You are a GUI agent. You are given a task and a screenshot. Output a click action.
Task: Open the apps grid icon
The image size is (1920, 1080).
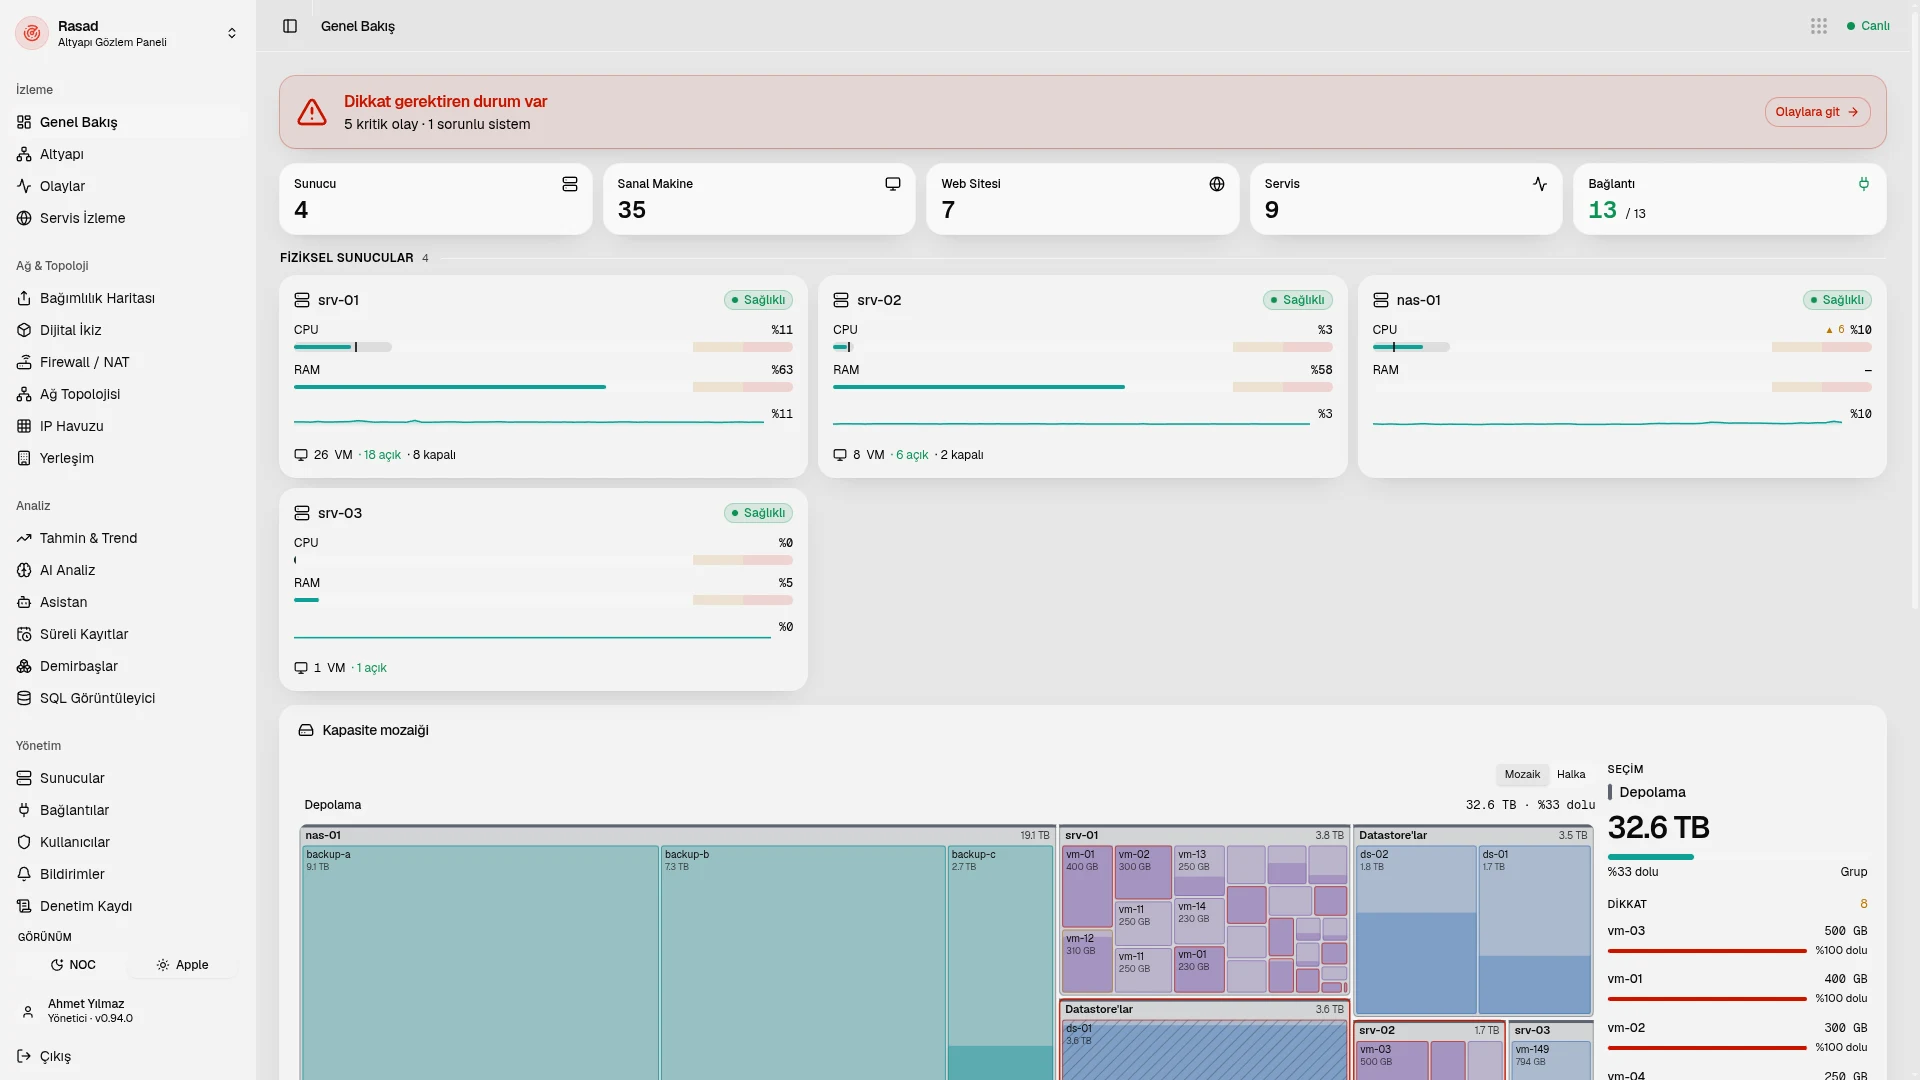1819,26
